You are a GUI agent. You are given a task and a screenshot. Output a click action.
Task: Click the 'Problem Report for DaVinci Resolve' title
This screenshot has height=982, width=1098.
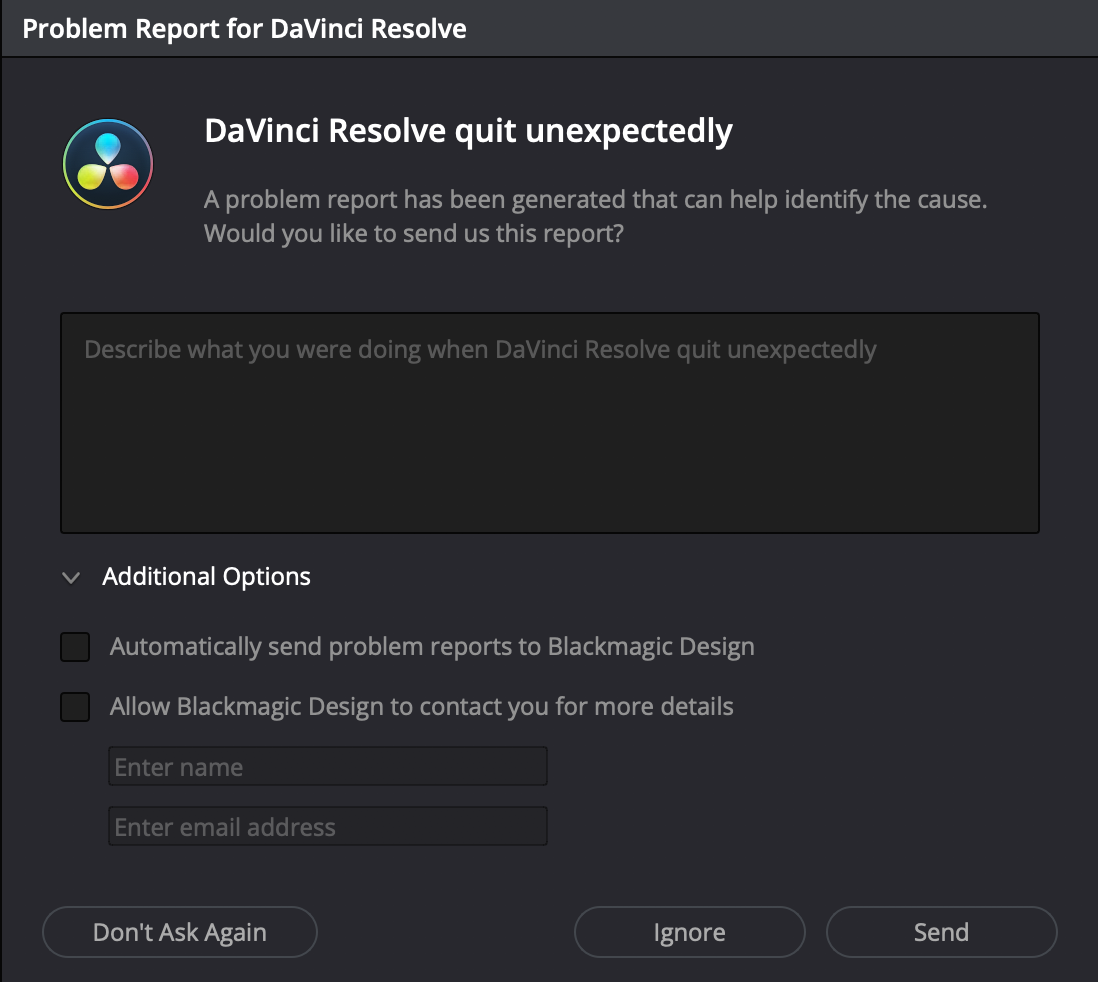(244, 29)
